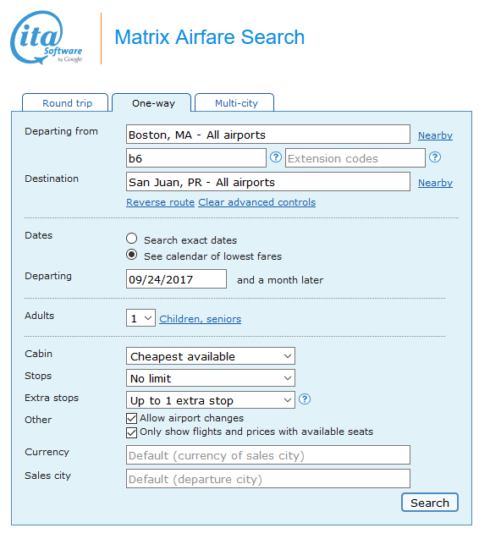Viewport: 490px width, 550px height.
Task: Click the Search button
Action: pos(430,503)
